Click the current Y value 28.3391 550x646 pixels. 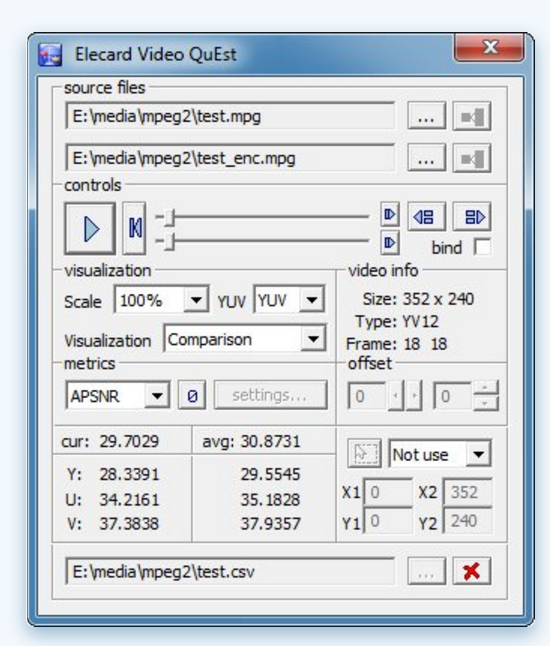(129, 474)
